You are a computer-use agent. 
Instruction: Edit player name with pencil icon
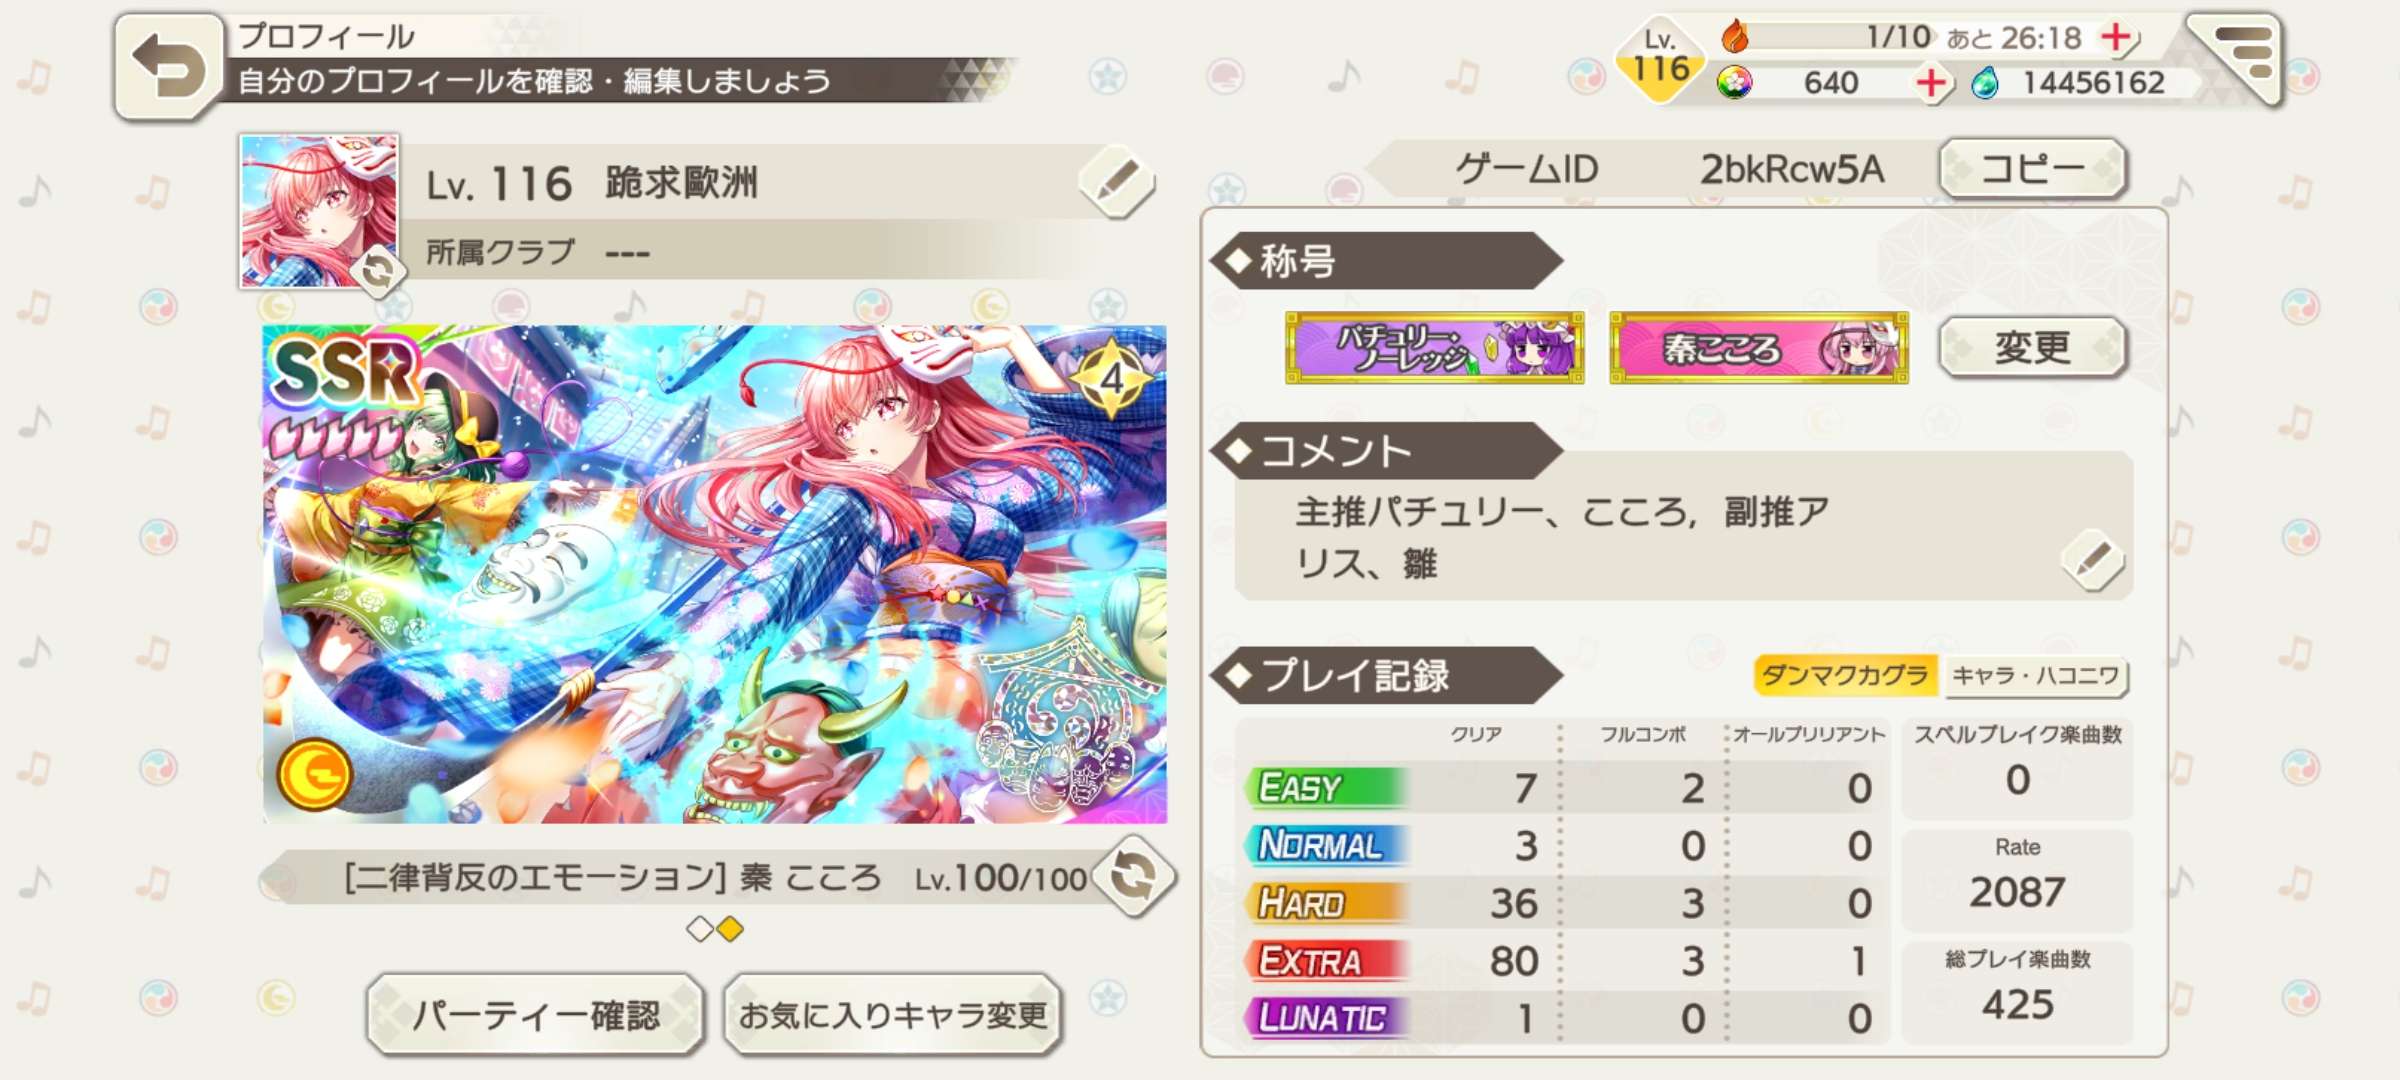click(x=1117, y=183)
